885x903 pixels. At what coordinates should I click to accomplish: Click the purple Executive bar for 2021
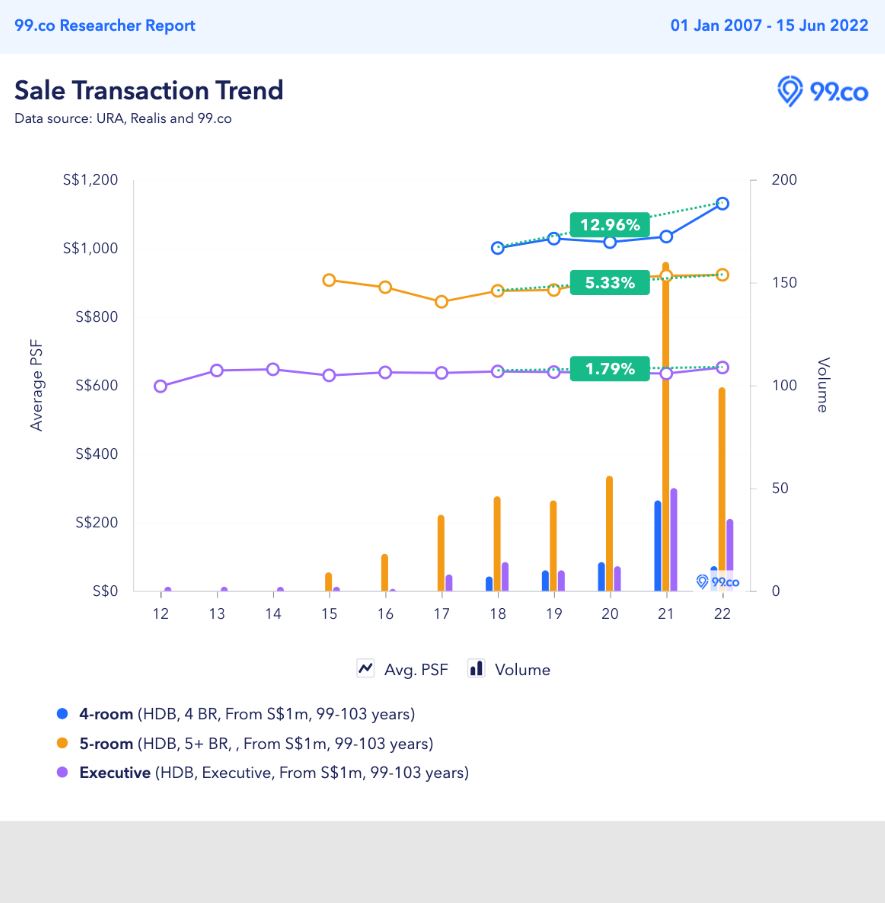(674, 540)
